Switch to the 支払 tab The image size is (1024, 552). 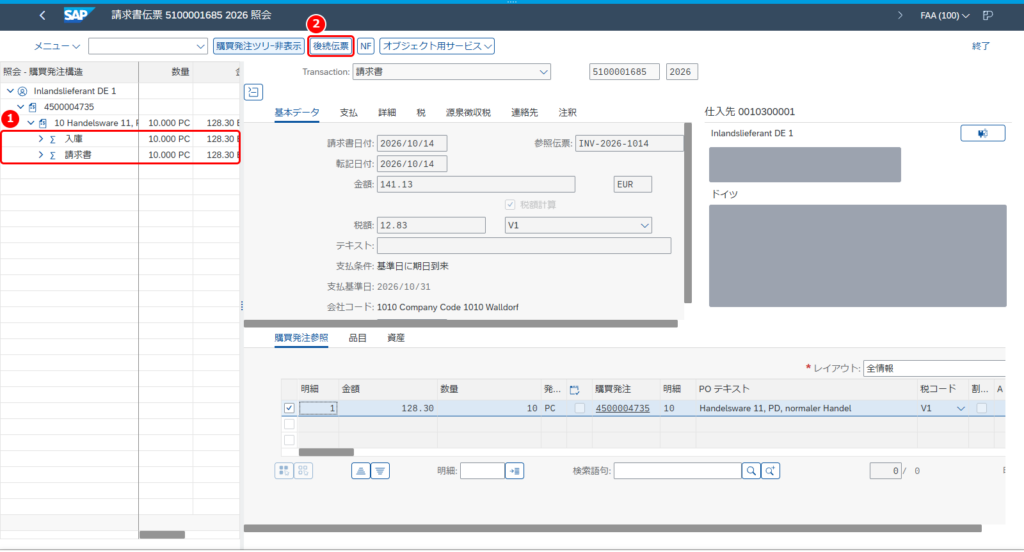(x=348, y=112)
